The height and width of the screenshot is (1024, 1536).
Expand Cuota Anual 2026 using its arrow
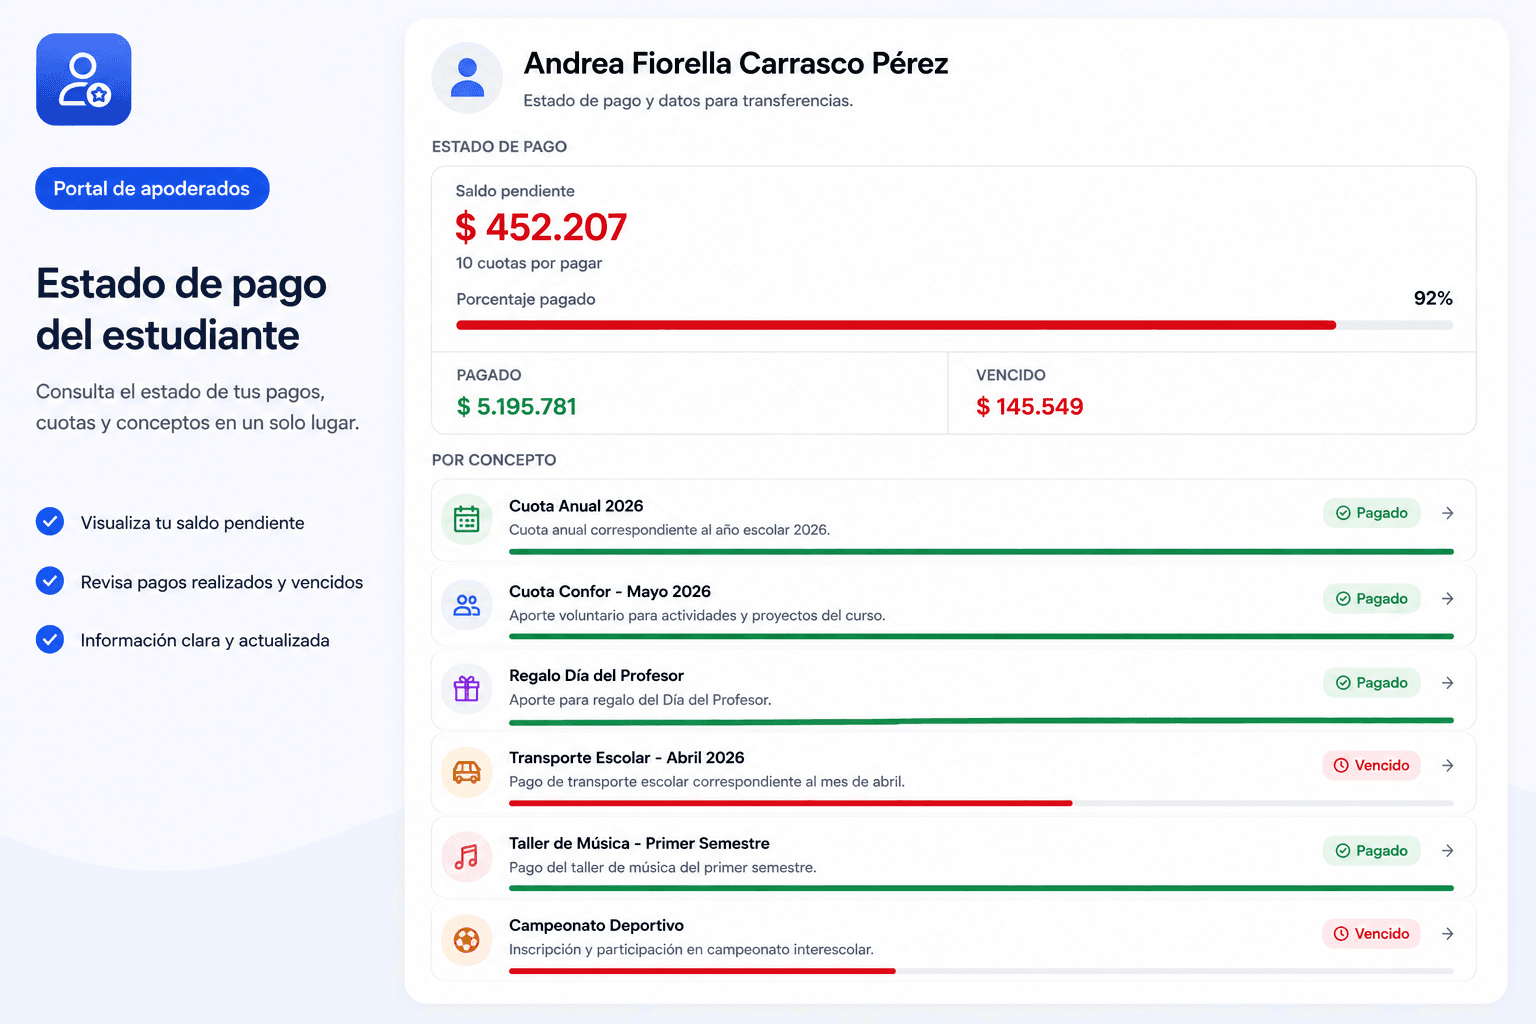tap(1448, 513)
